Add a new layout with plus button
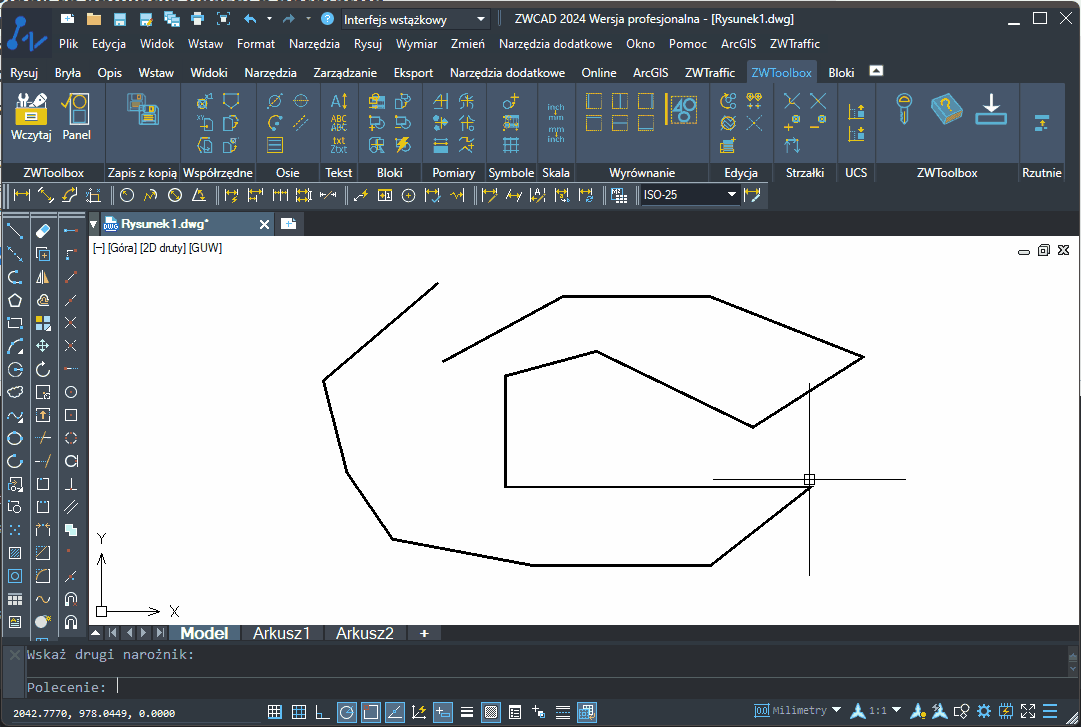Viewport: 1081px width, 727px height. 424,633
